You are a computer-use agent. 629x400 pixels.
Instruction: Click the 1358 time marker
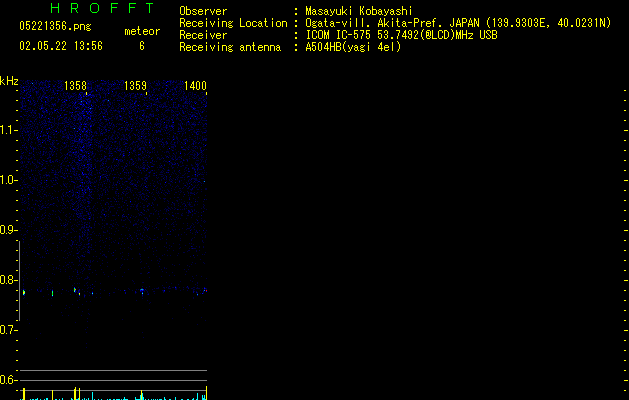point(75,86)
